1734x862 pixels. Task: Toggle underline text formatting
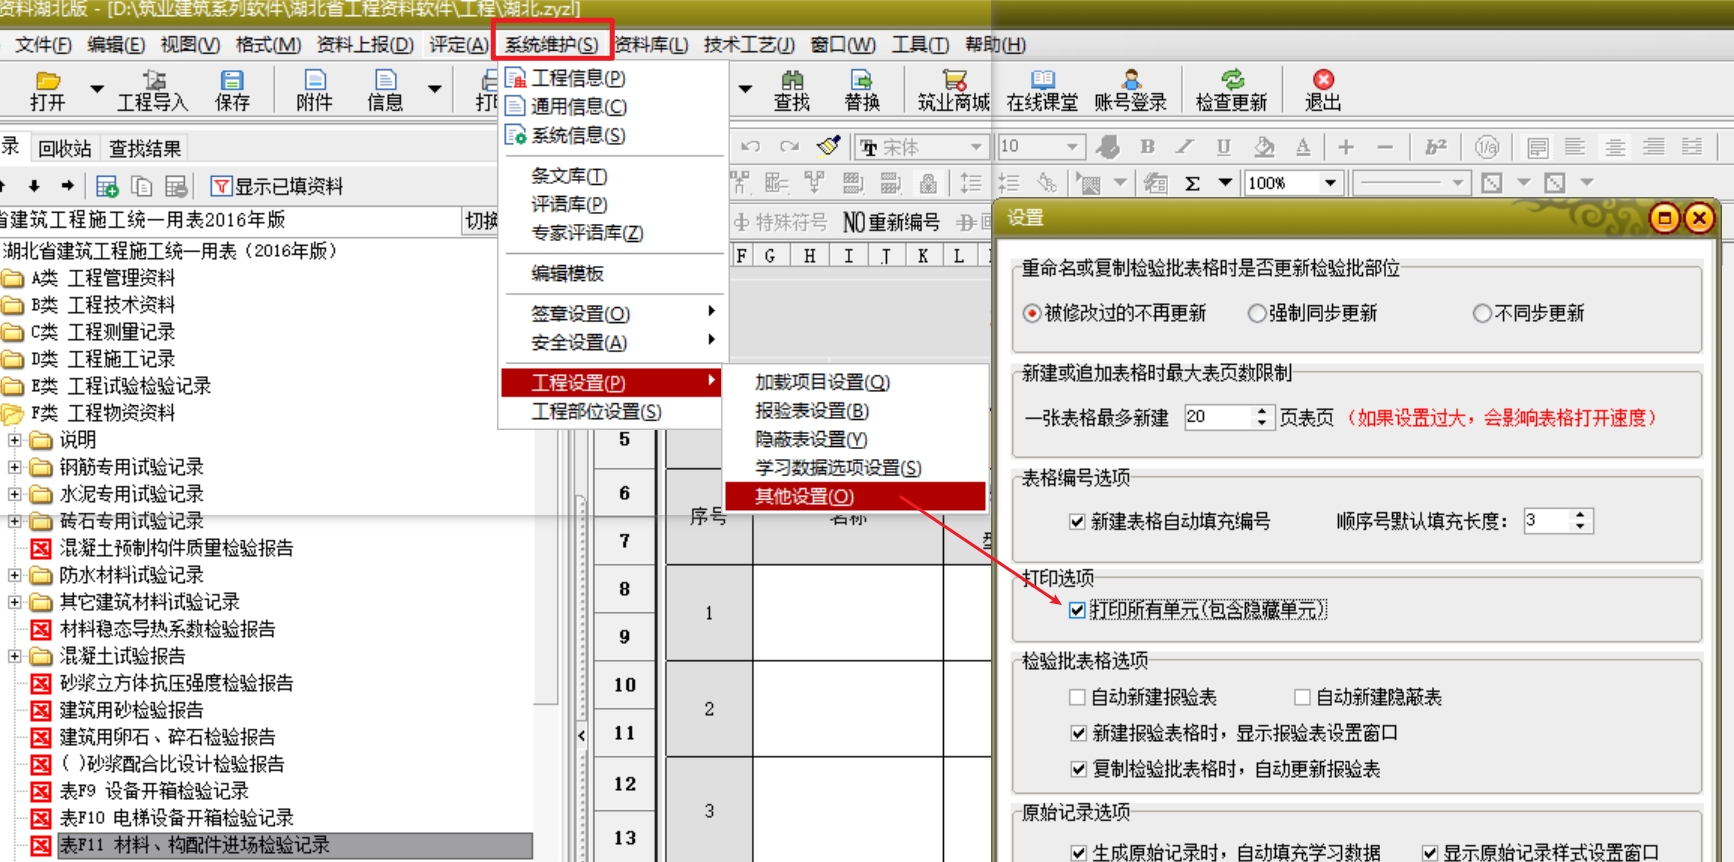pyautogui.click(x=1223, y=147)
